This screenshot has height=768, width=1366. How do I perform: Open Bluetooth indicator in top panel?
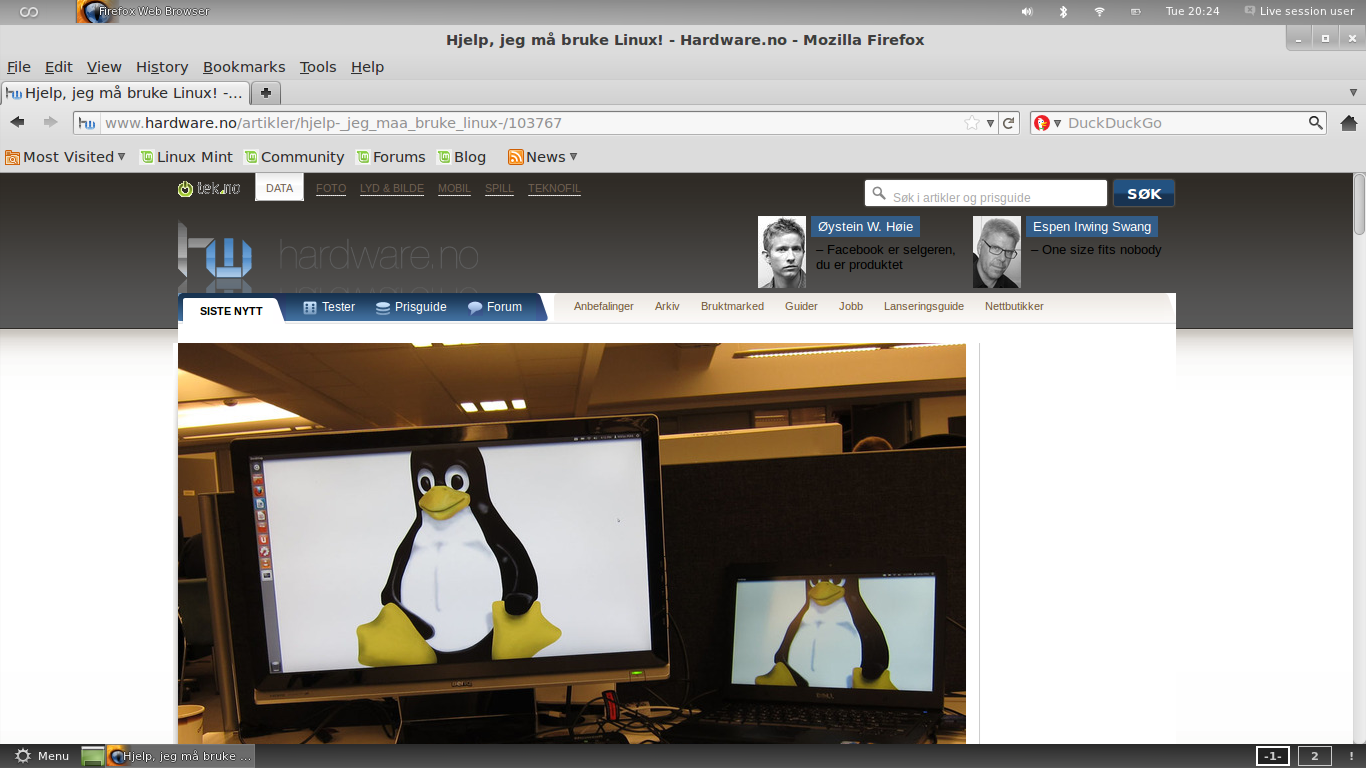tap(1063, 12)
